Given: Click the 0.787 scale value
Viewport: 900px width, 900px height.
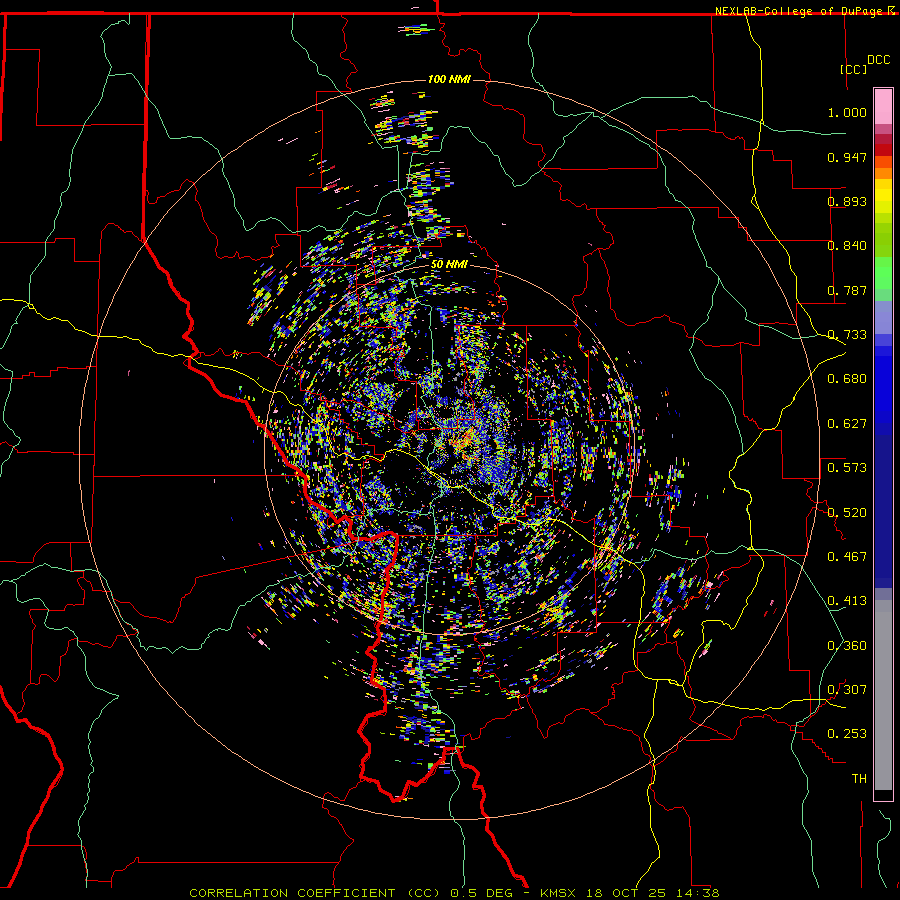Looking at the screenshot, I should click(847, 290).
